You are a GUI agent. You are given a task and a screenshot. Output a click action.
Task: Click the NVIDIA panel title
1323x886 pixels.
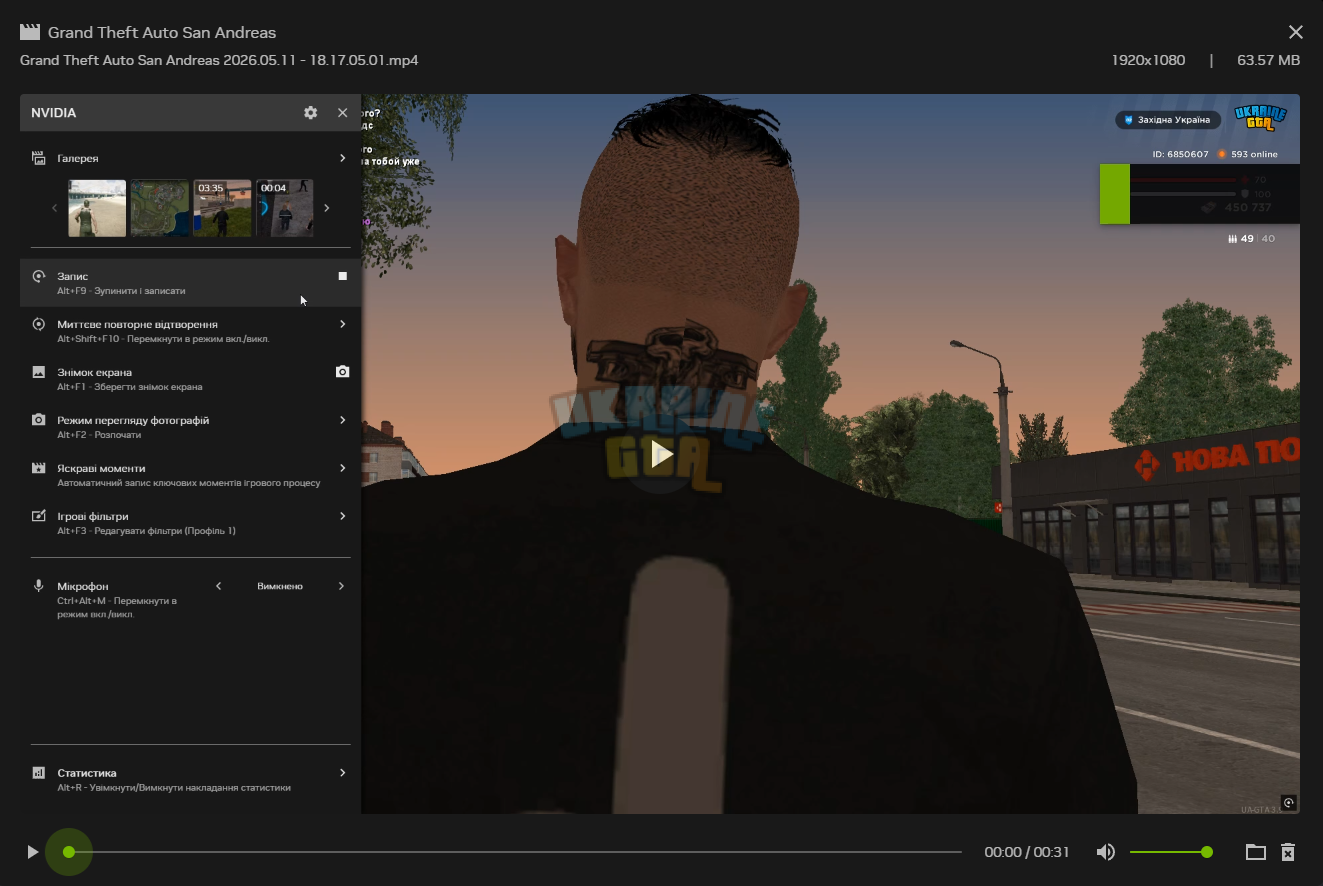[54, 113]
